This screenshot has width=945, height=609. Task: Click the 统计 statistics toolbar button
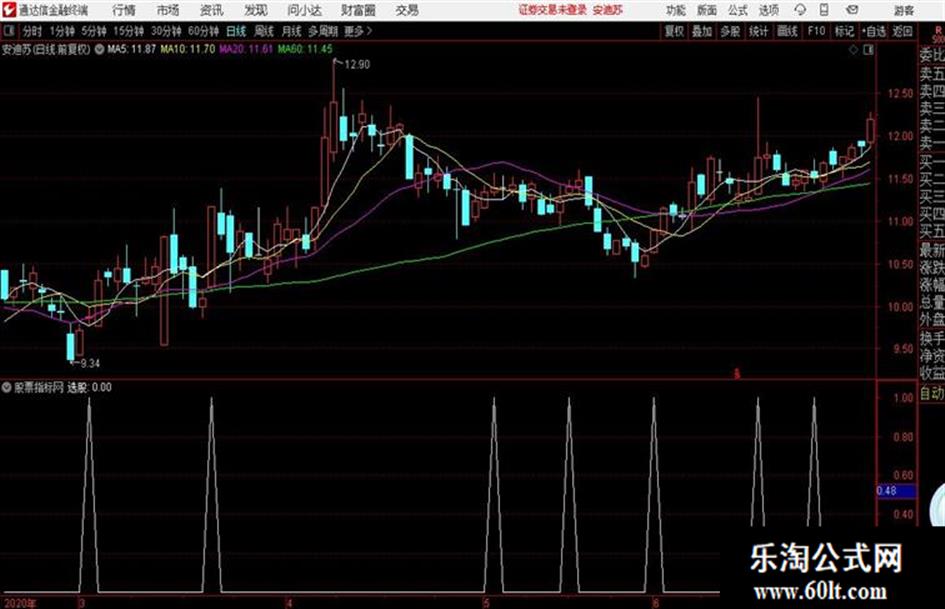759,31
